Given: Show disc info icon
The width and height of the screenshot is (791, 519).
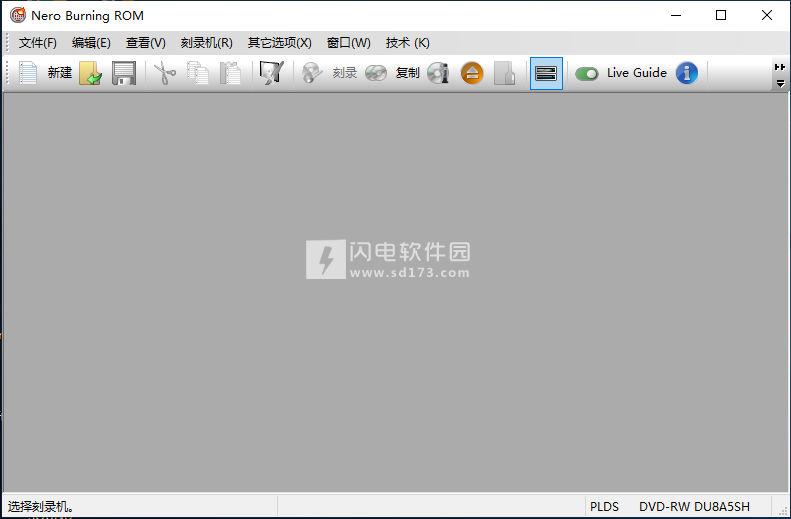Looking at the screenshot, I should coord(438,73).
